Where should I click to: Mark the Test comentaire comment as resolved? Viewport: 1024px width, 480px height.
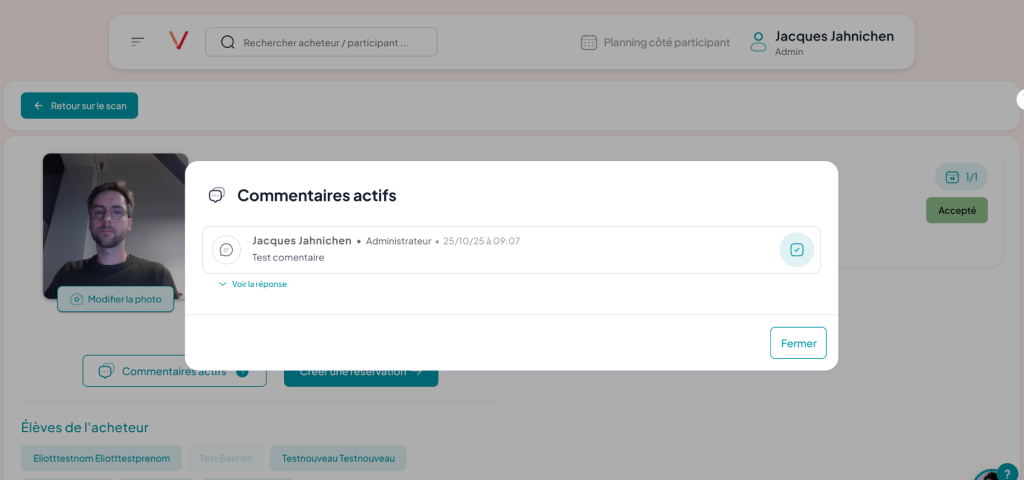[796, 250]
